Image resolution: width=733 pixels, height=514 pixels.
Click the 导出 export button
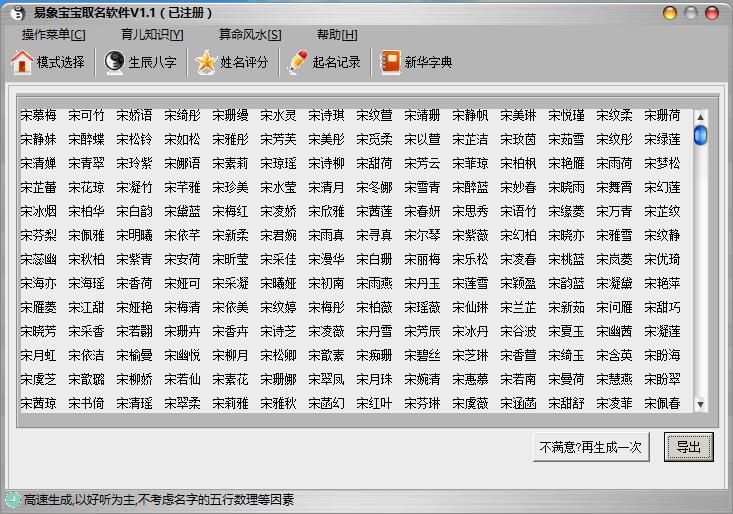pyautogui.click(x=688, y=446)
